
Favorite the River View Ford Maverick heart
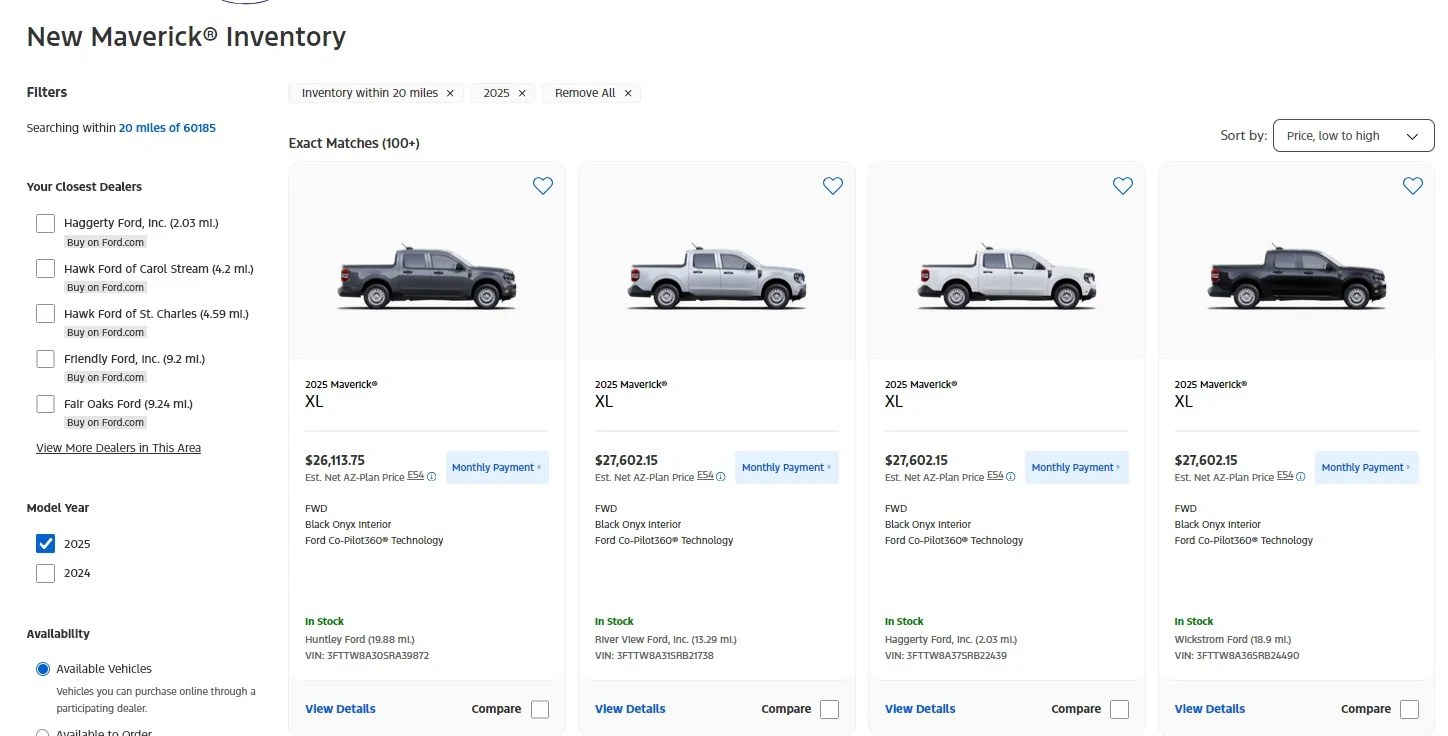pos(833,186)
